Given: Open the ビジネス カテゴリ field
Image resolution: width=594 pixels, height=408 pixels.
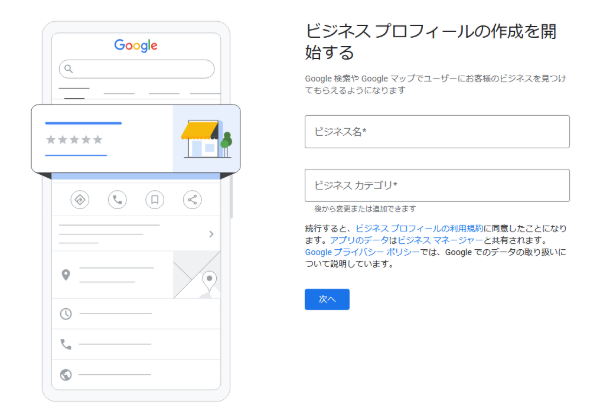Looking at the screenshot, I should coord(437,185).
